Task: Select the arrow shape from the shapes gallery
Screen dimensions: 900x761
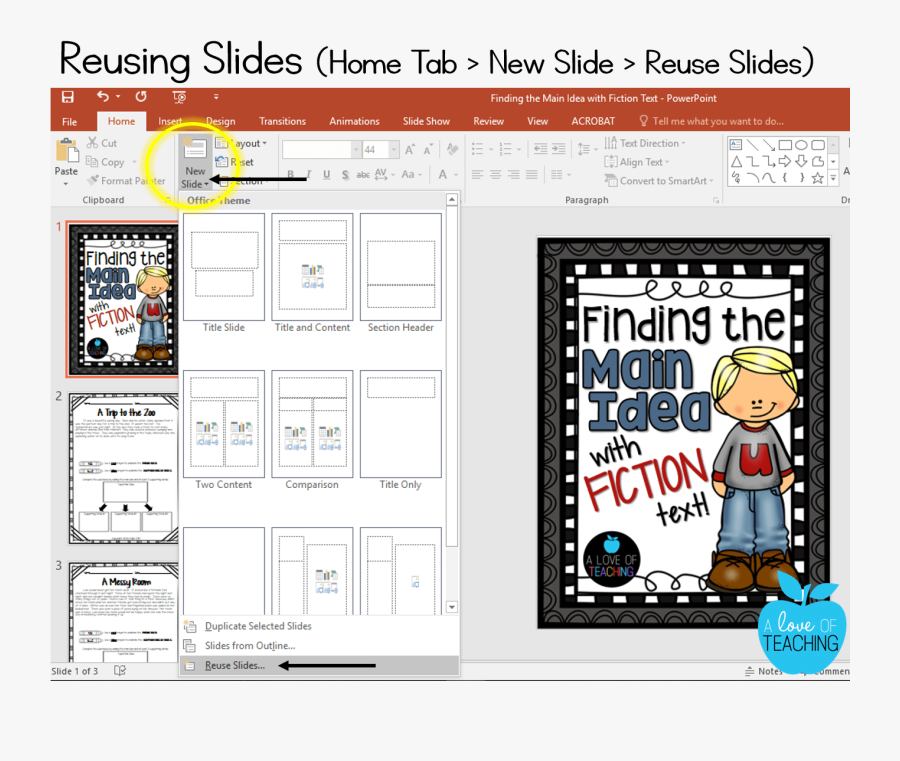Action: 785,162
